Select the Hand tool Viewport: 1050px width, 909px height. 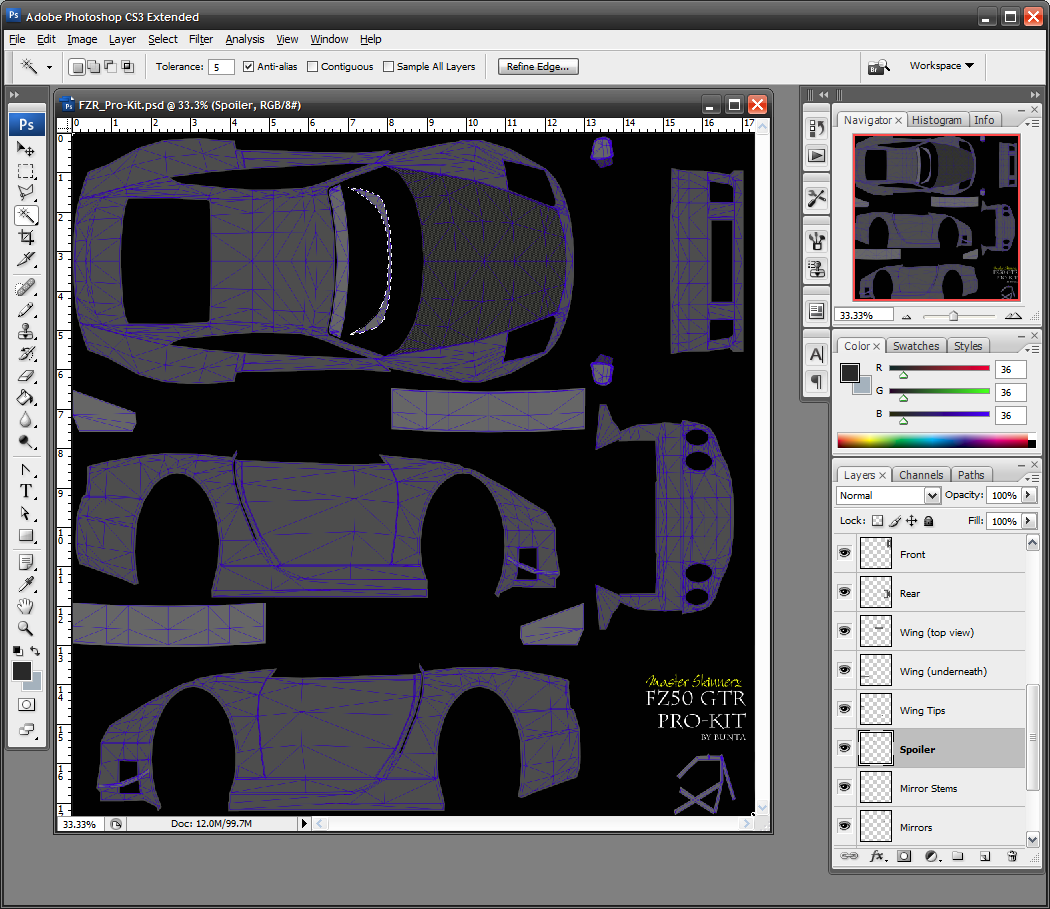coord(26,606)
